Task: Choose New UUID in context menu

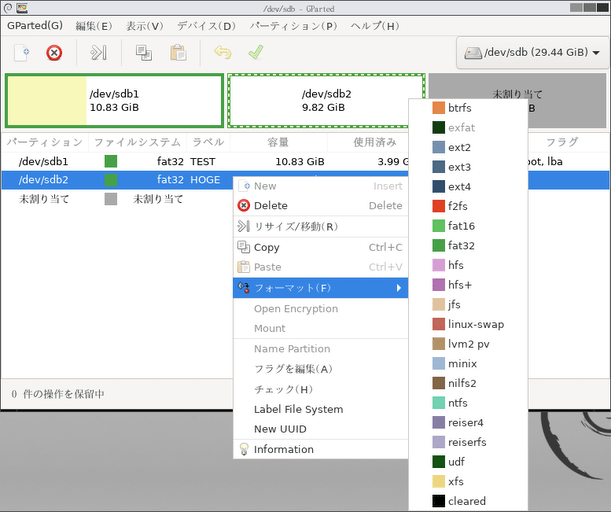Action: [x=320, y=429]
